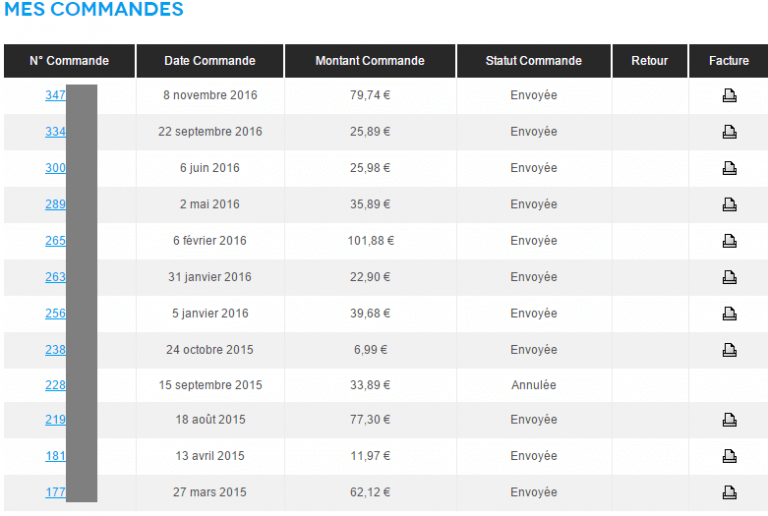Image resolution: width=768 pixels, height=516 pixels.
Task: Open invoice icon for 22 septembre 2016 order
Action: click(x=729, y=132)
